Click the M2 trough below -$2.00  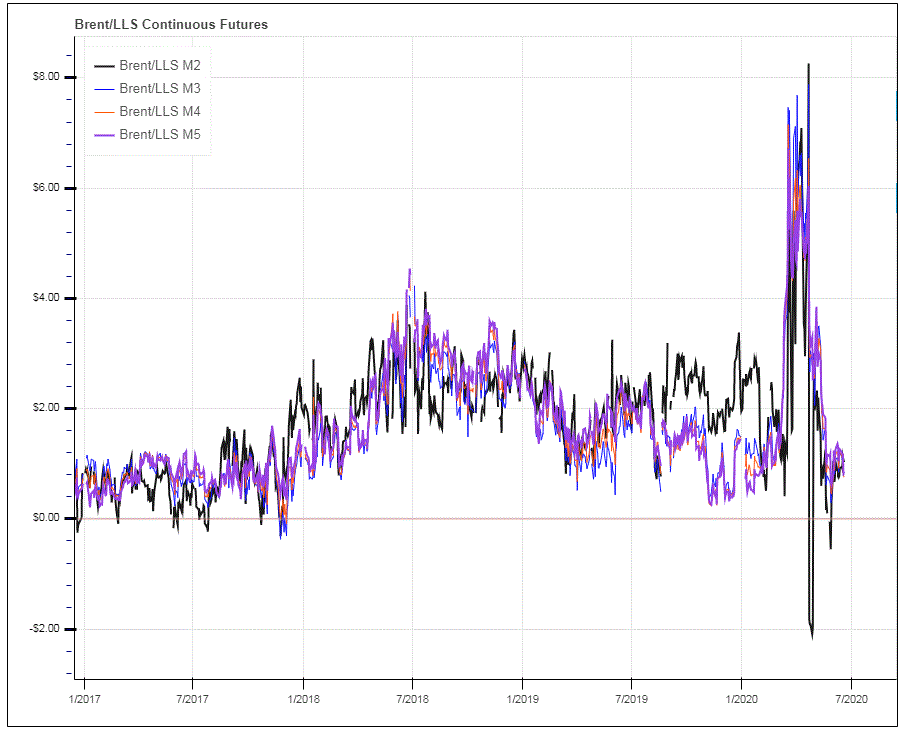pos(812,637)
